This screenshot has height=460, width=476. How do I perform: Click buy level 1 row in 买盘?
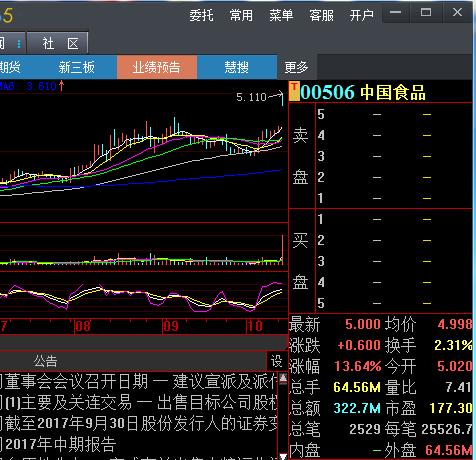pos(394,219)
